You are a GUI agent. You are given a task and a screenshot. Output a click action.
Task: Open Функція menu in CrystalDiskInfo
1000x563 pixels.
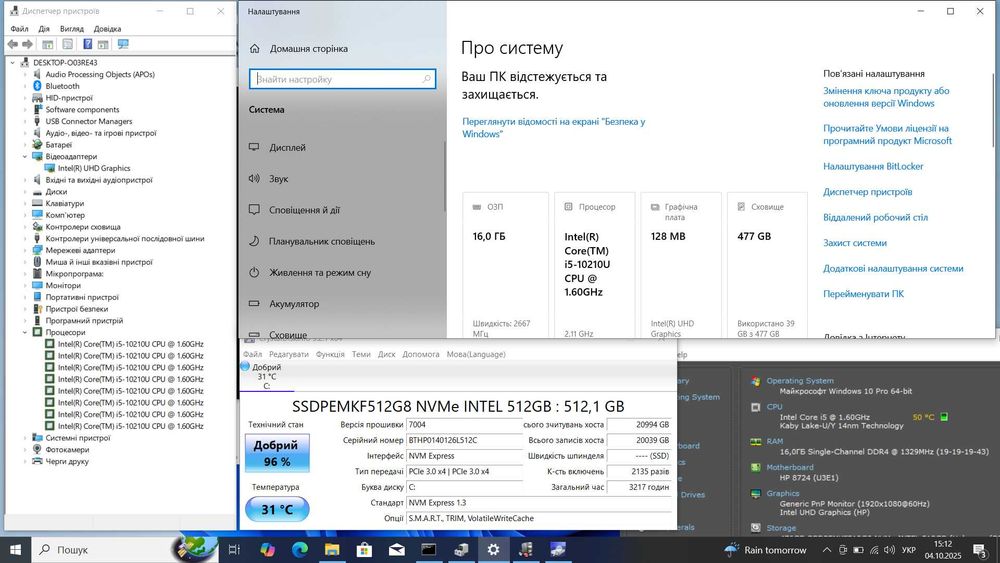330,355
